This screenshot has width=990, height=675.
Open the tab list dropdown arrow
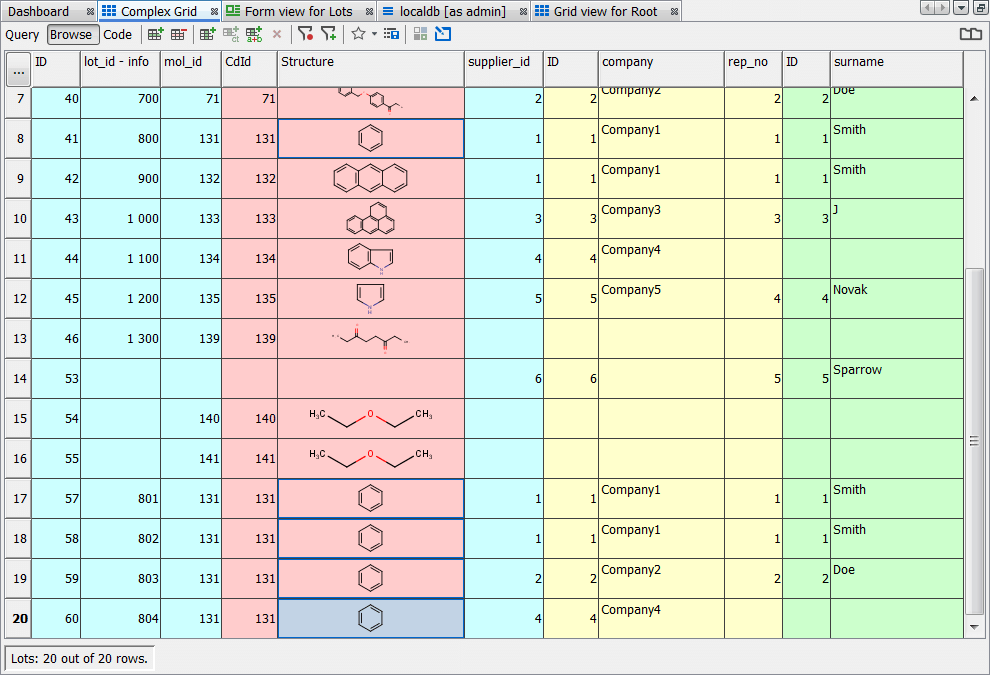pos(960,8)
